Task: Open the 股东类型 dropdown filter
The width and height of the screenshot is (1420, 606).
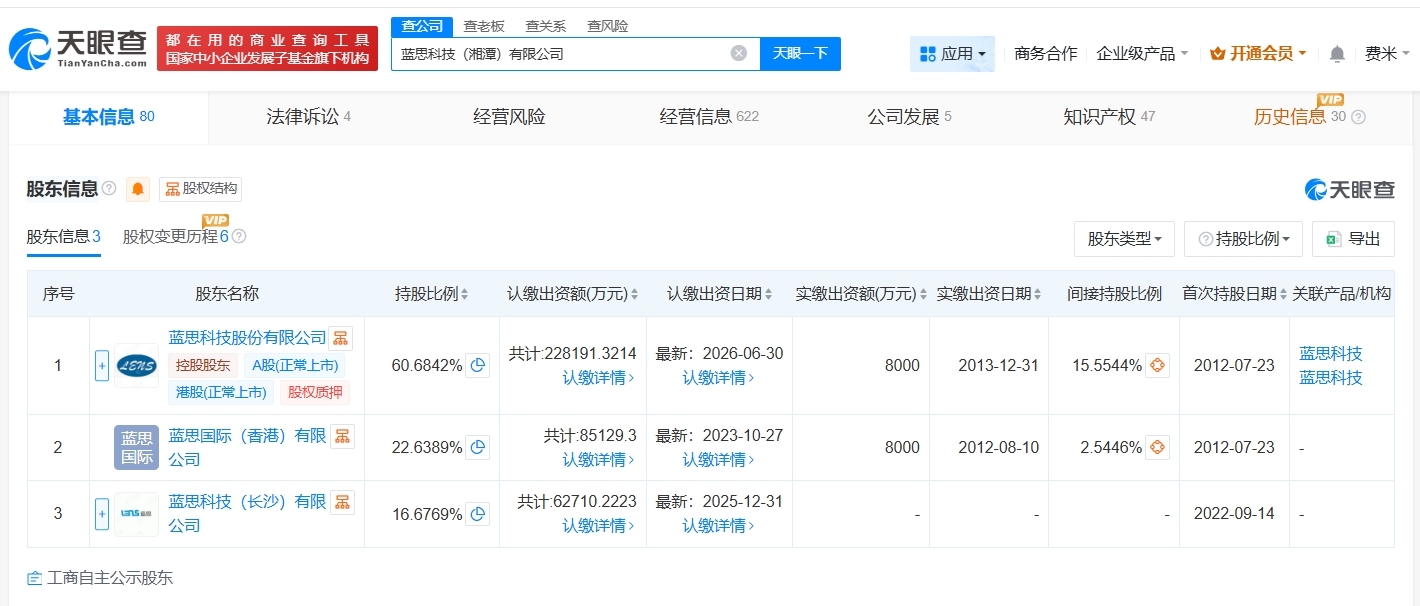Action: pos(1124,239)
